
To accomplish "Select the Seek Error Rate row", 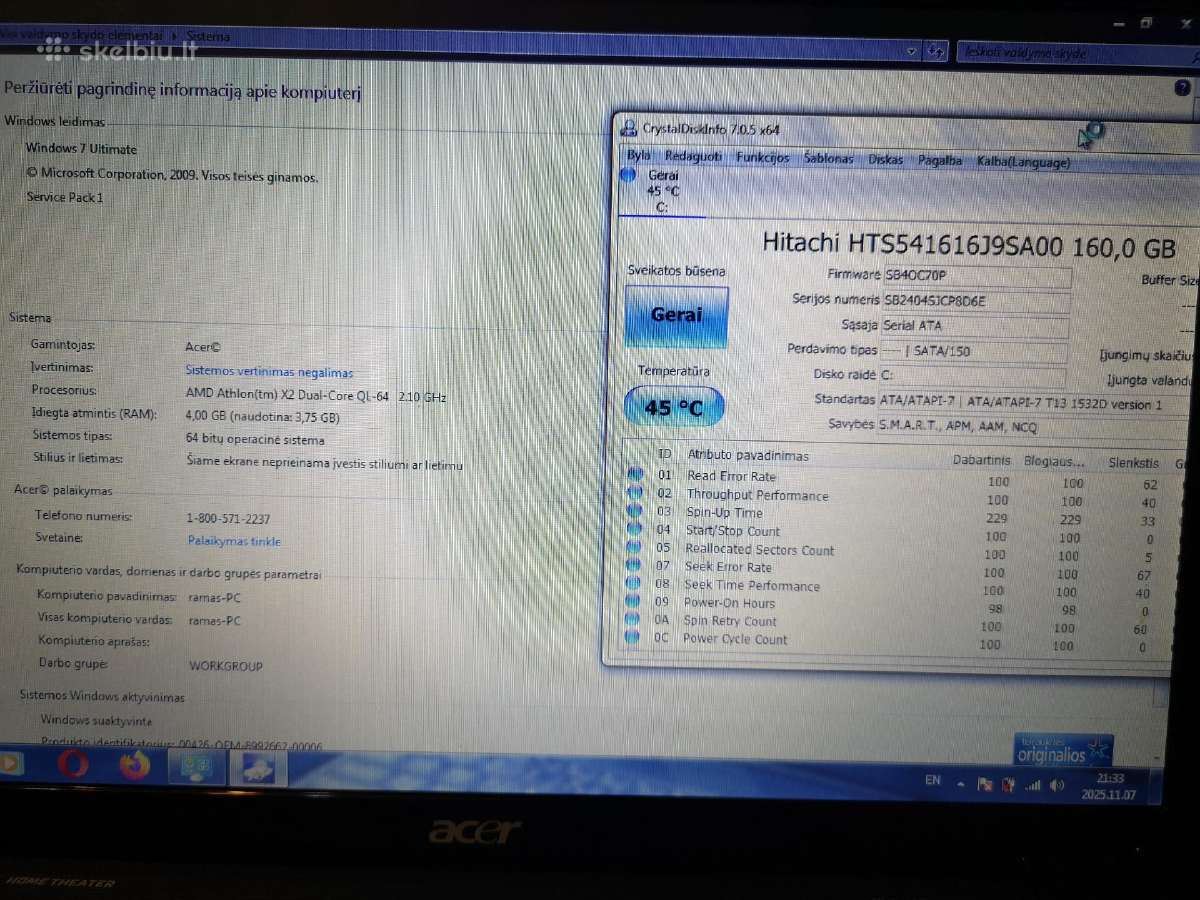I will (895, 568).
